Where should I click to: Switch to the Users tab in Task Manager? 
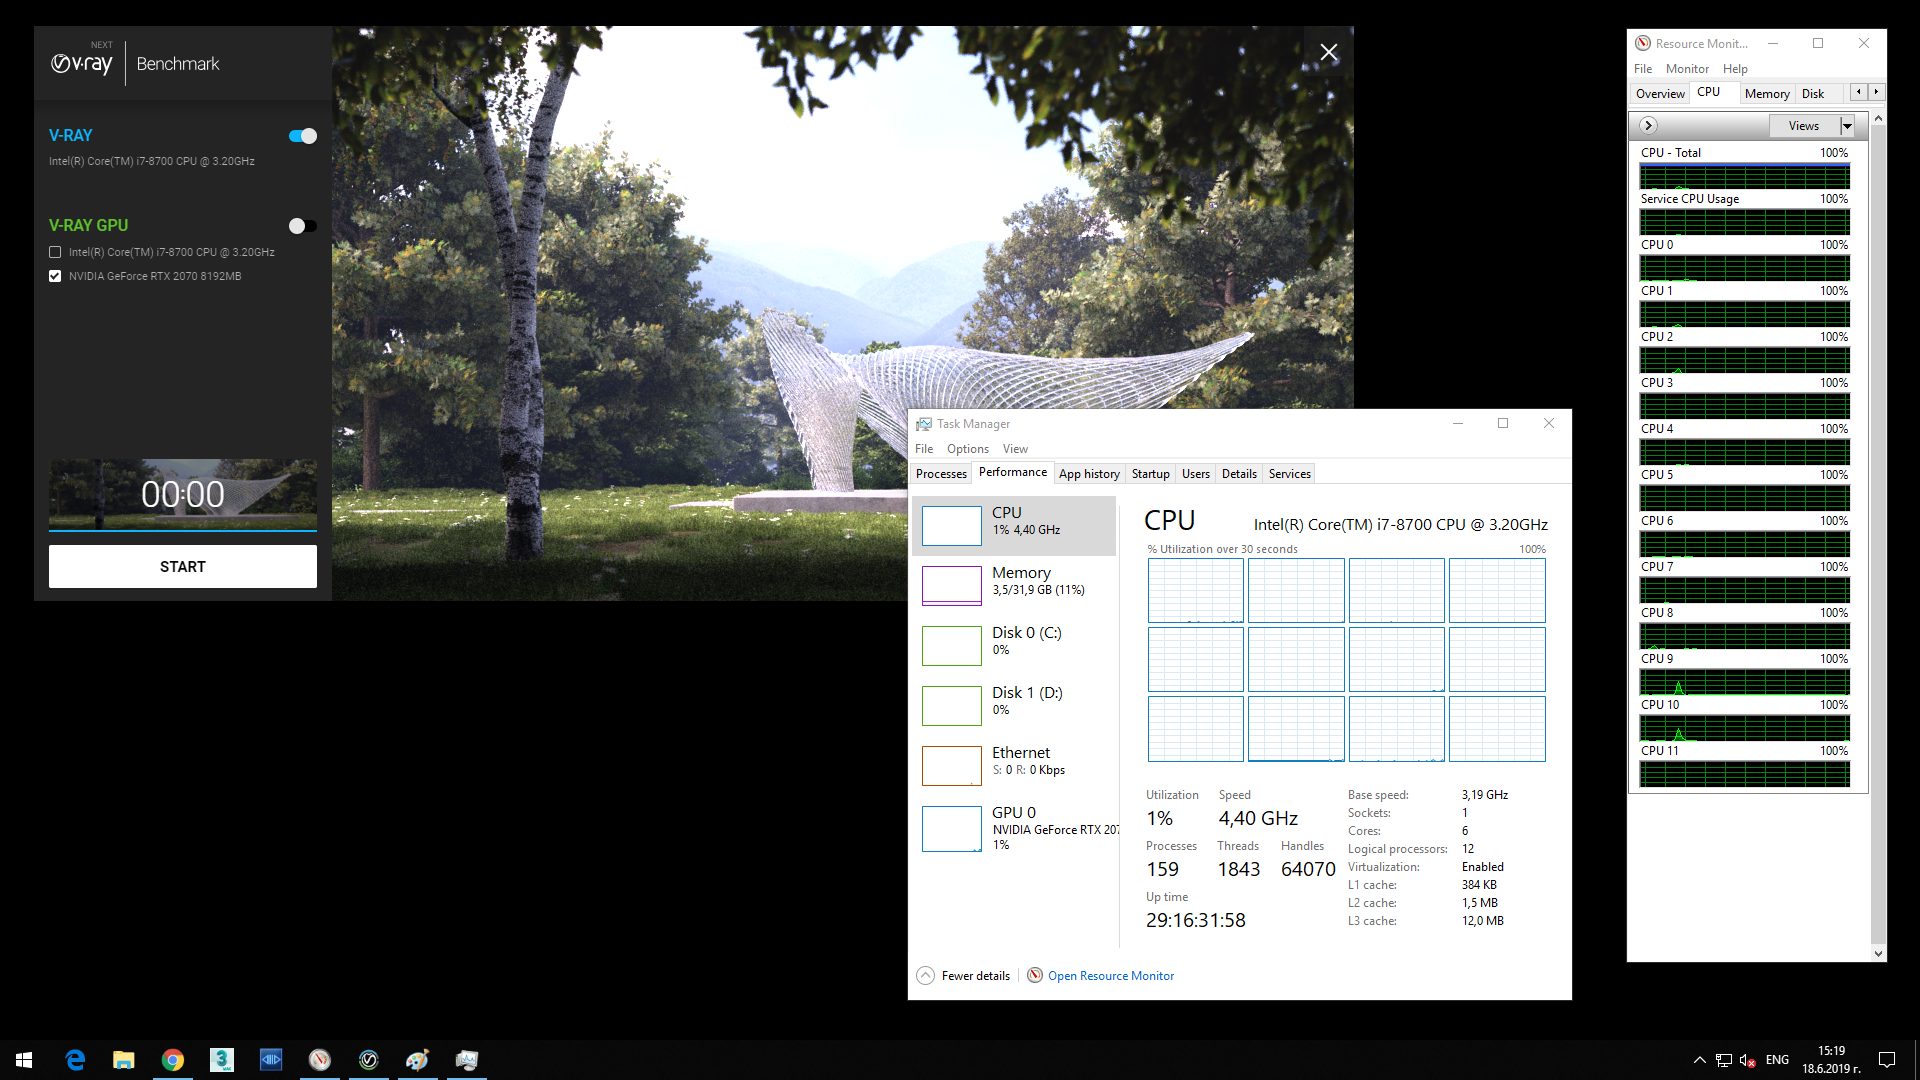[x=1195, y=474]
